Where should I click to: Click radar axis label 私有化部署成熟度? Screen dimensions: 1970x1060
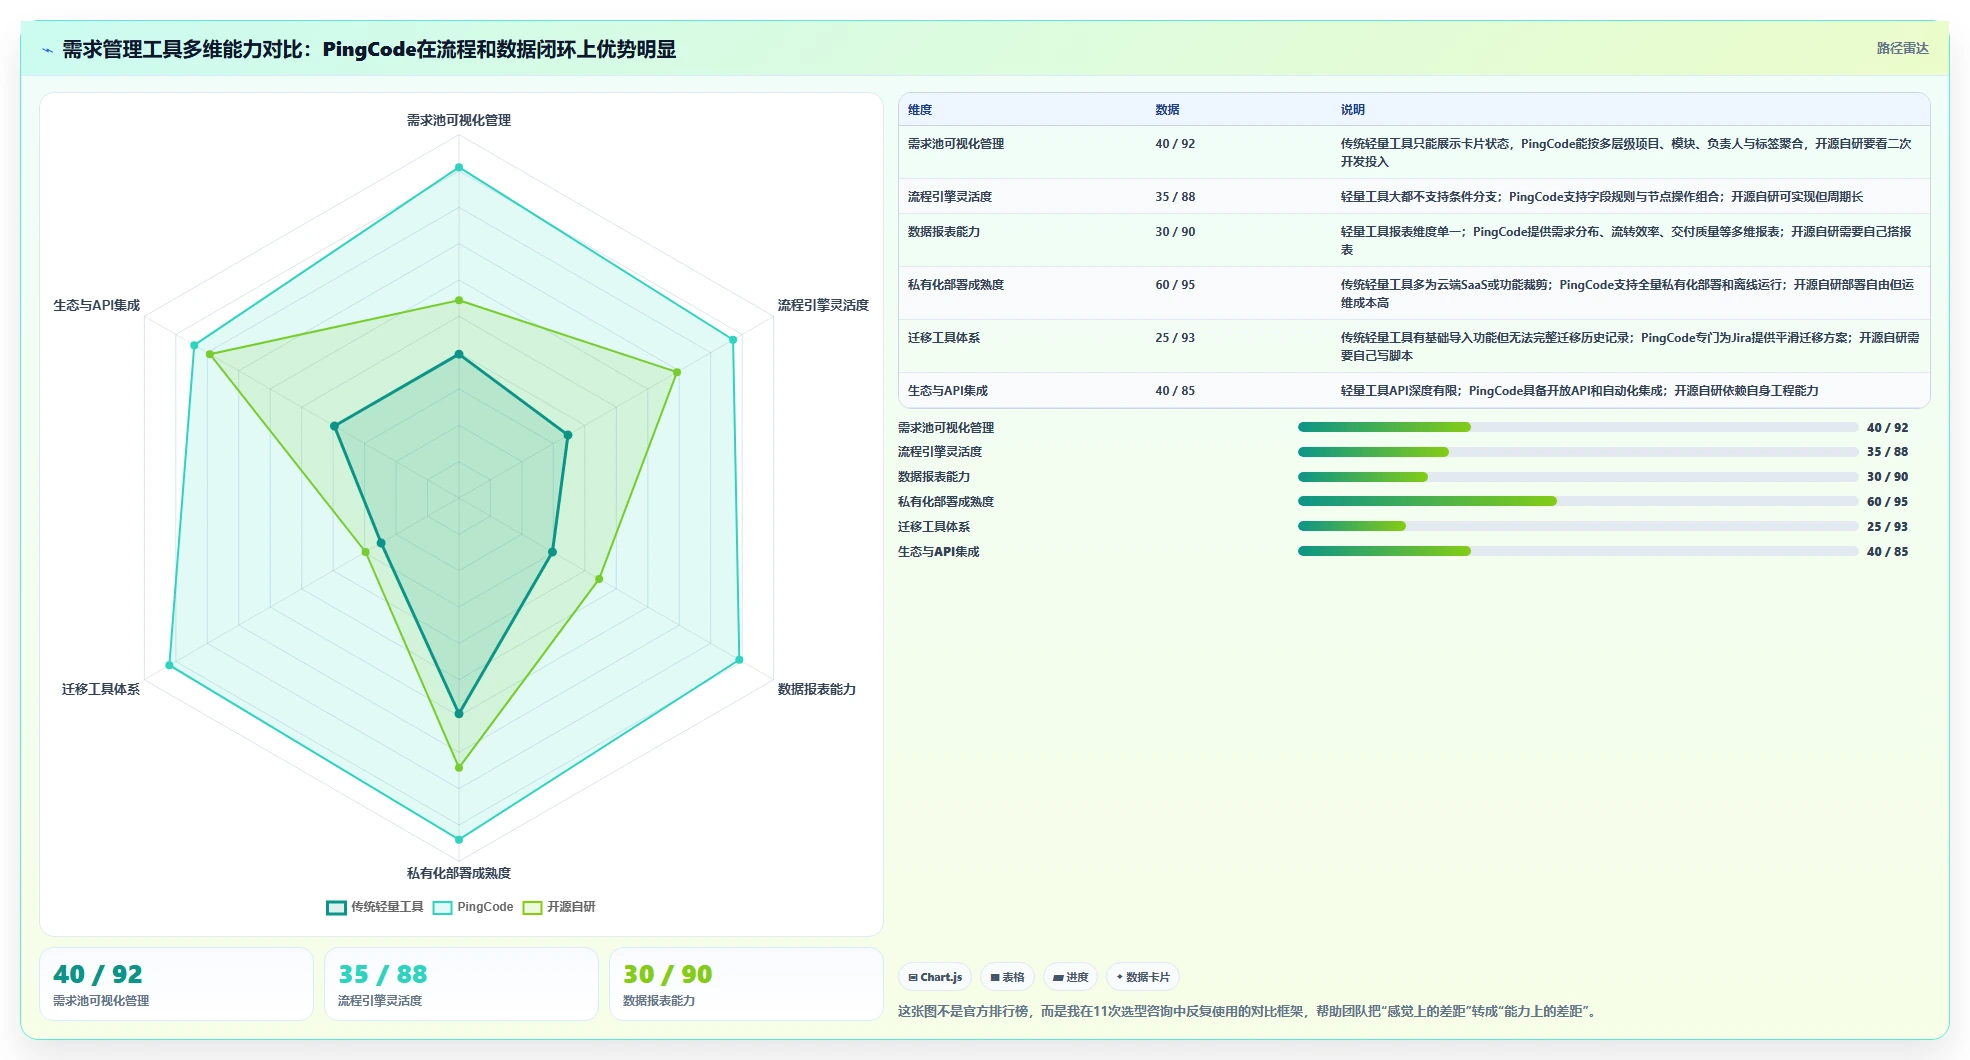coord(459,873)
